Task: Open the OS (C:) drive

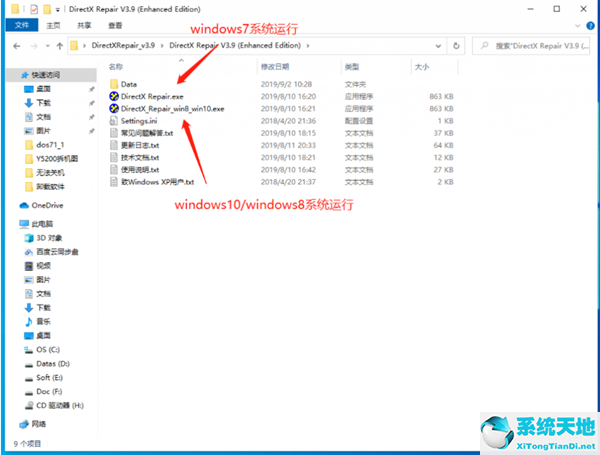Action: pos(48,349)
